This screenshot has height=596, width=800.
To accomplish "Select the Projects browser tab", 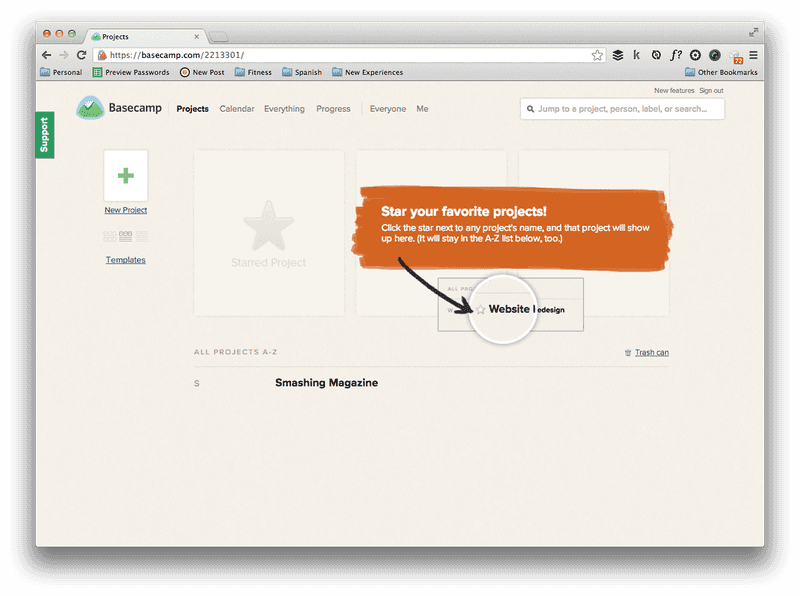I will click(x=145, y=37).
